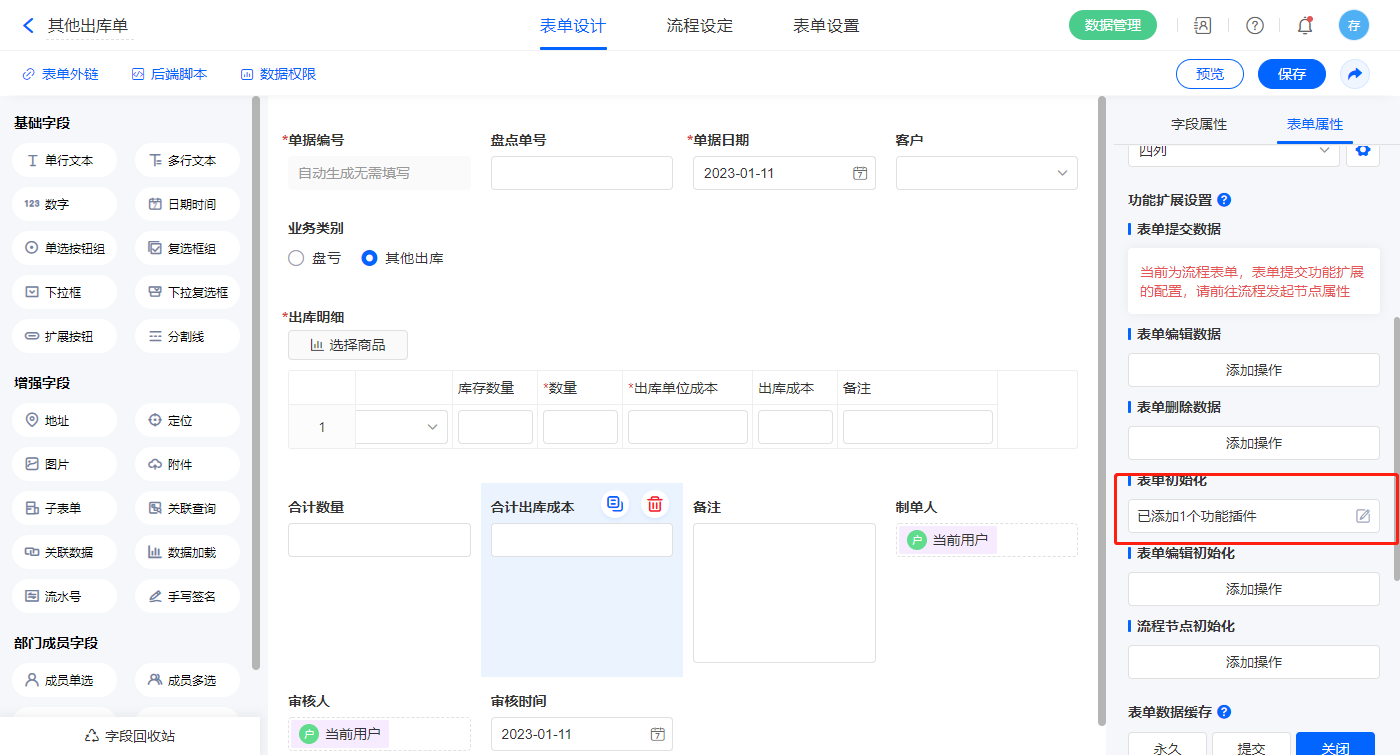Screen dimensions: 1400x755
Task: Click the calendar icon in 单据日期 field
Action: [x=859, y=173]
